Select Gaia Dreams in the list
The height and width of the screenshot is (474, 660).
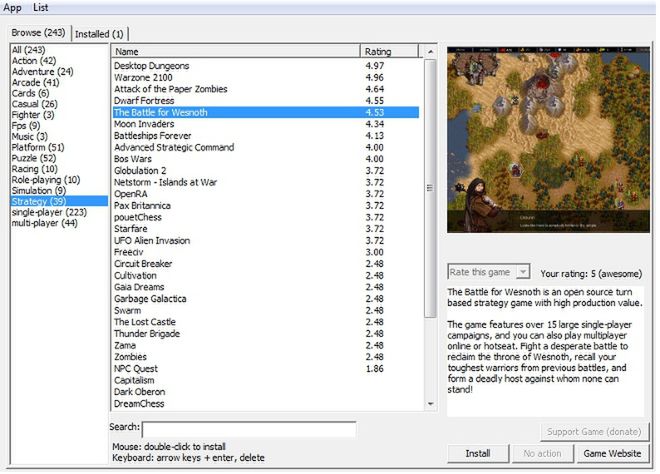click(x=266, y=287)
